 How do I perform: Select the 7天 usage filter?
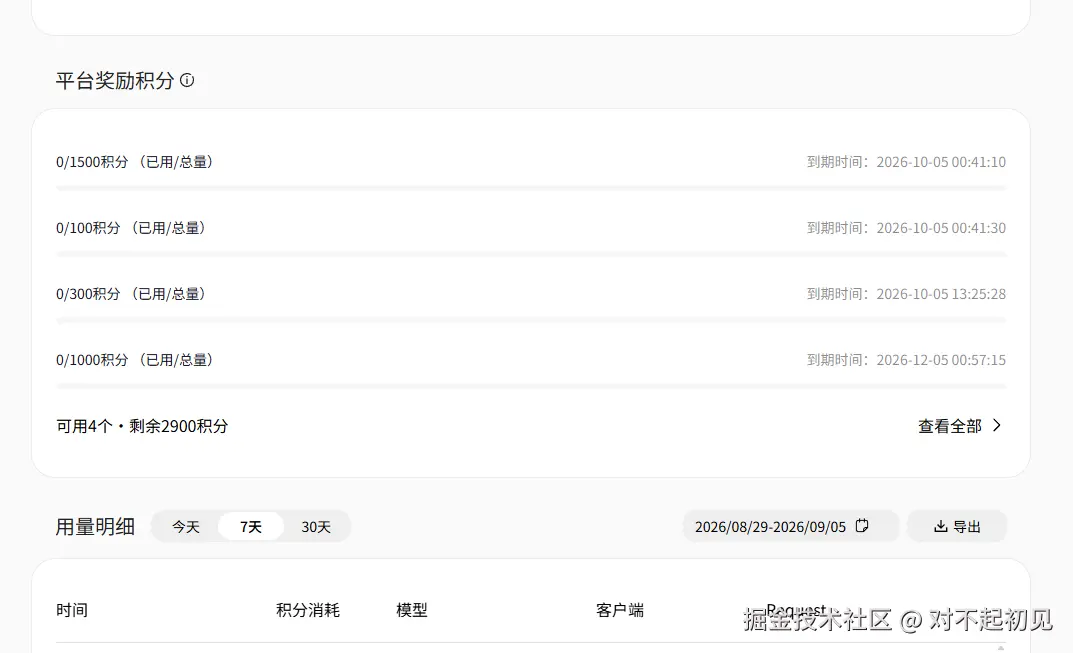[x=250, y=526]
